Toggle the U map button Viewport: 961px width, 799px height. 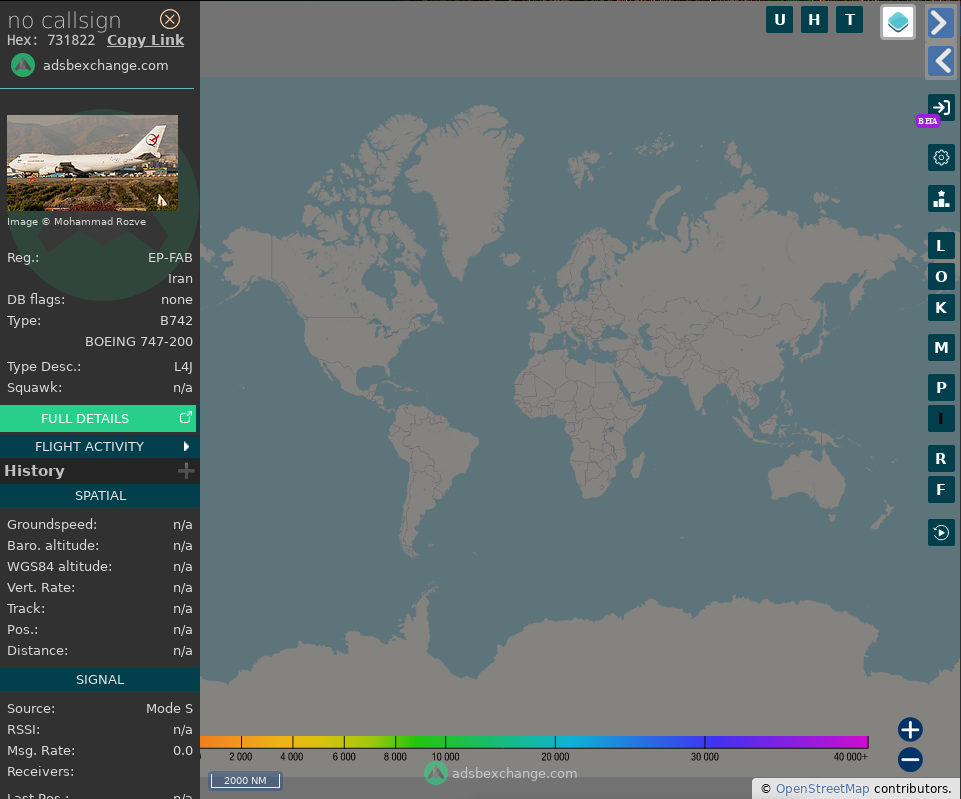click(x=780, y=20)
